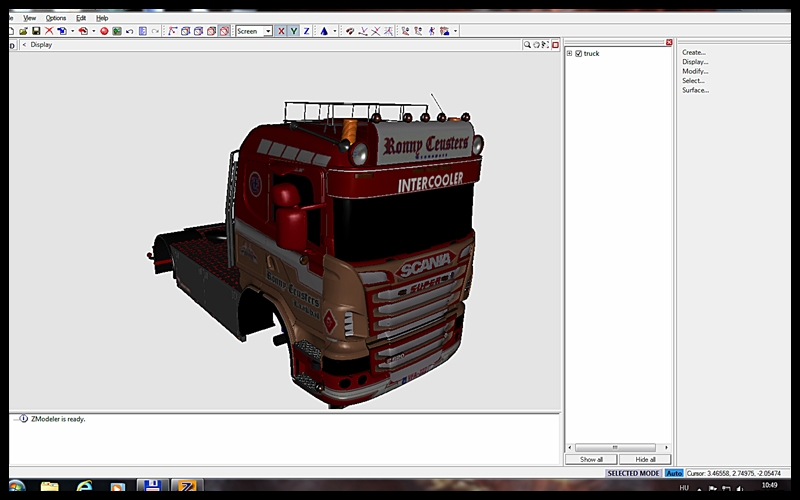800x500 pixels.
Task: Click the red maximize viewport icon
Action: pos(555,45)
